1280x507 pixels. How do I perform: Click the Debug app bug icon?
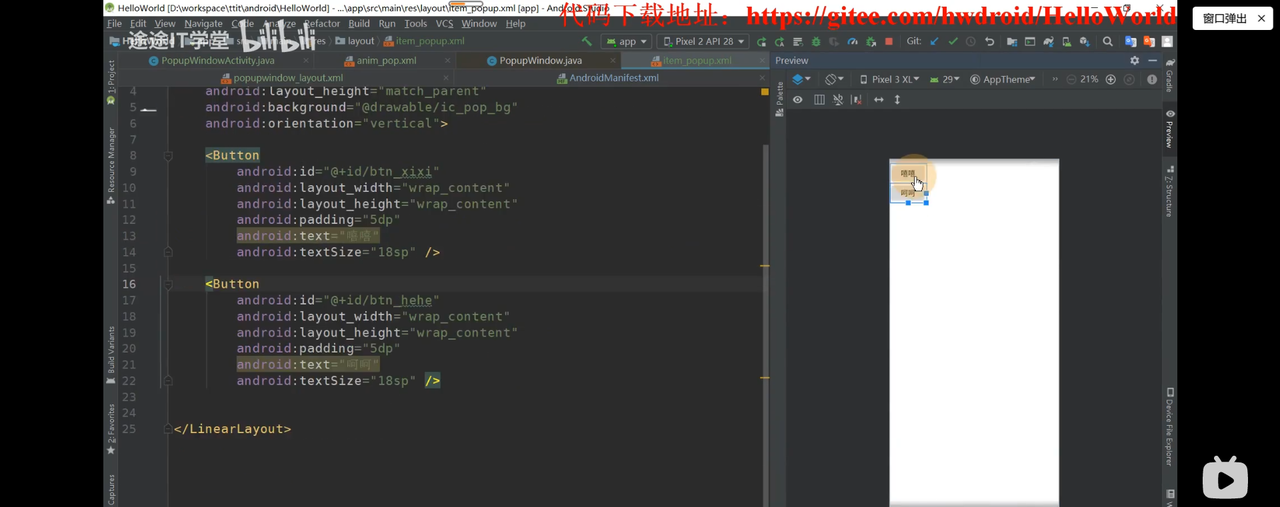pos(816,42)
